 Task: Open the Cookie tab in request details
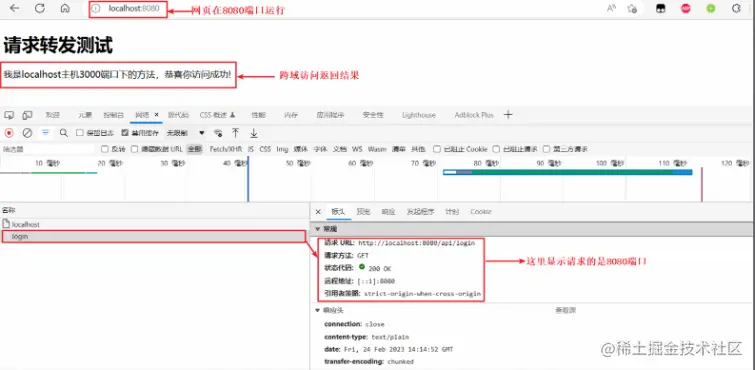click(x=481, y=212)
